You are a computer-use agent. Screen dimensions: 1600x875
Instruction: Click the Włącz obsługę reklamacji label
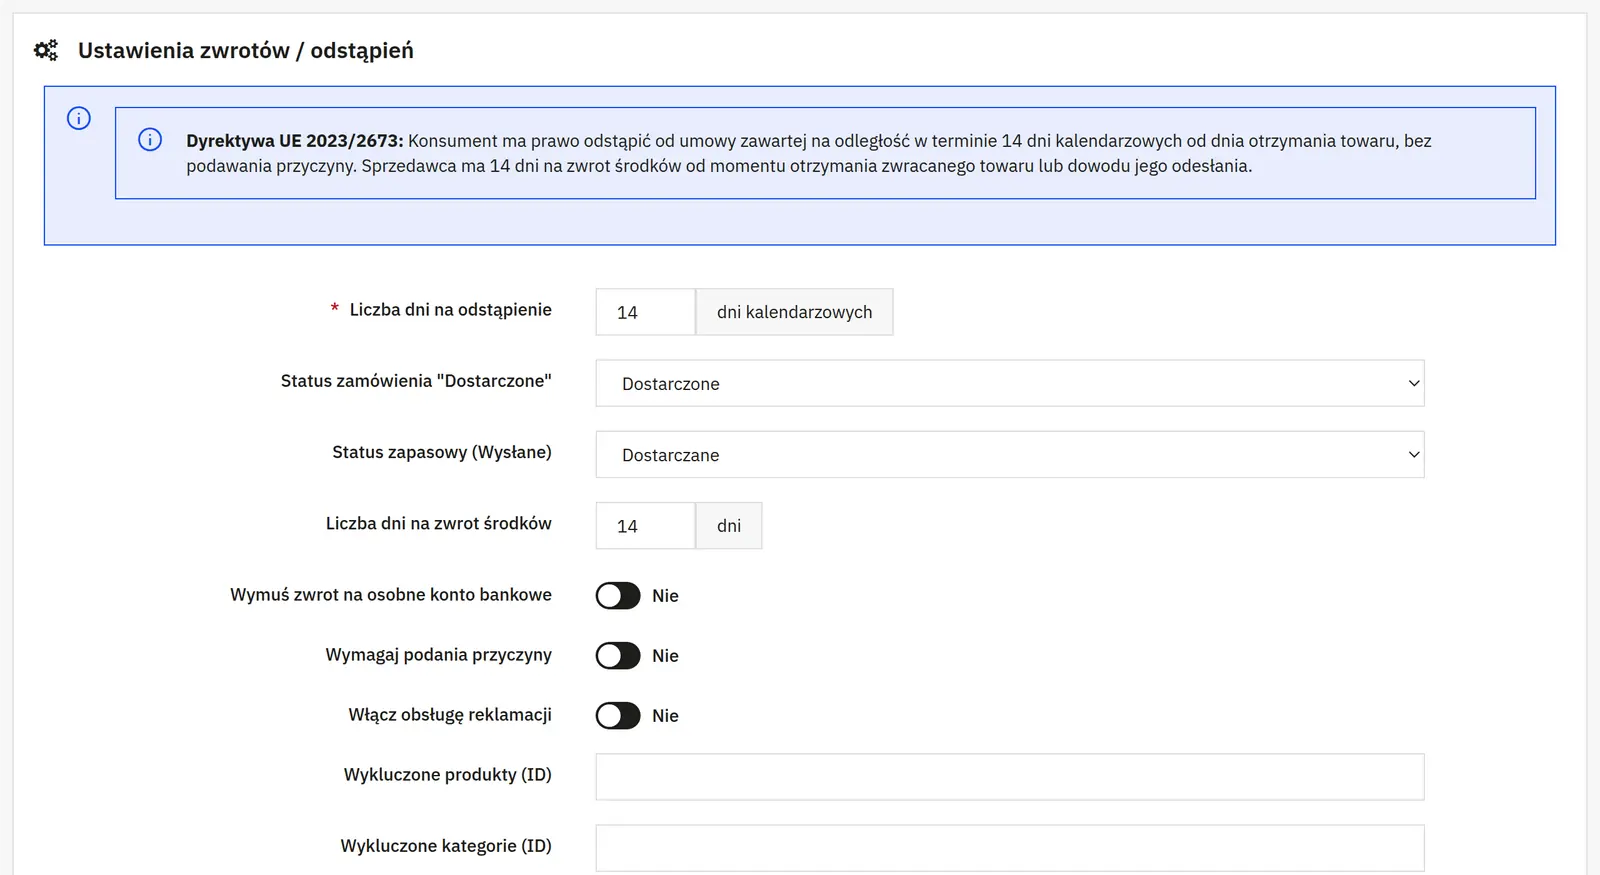coord(450,715)
